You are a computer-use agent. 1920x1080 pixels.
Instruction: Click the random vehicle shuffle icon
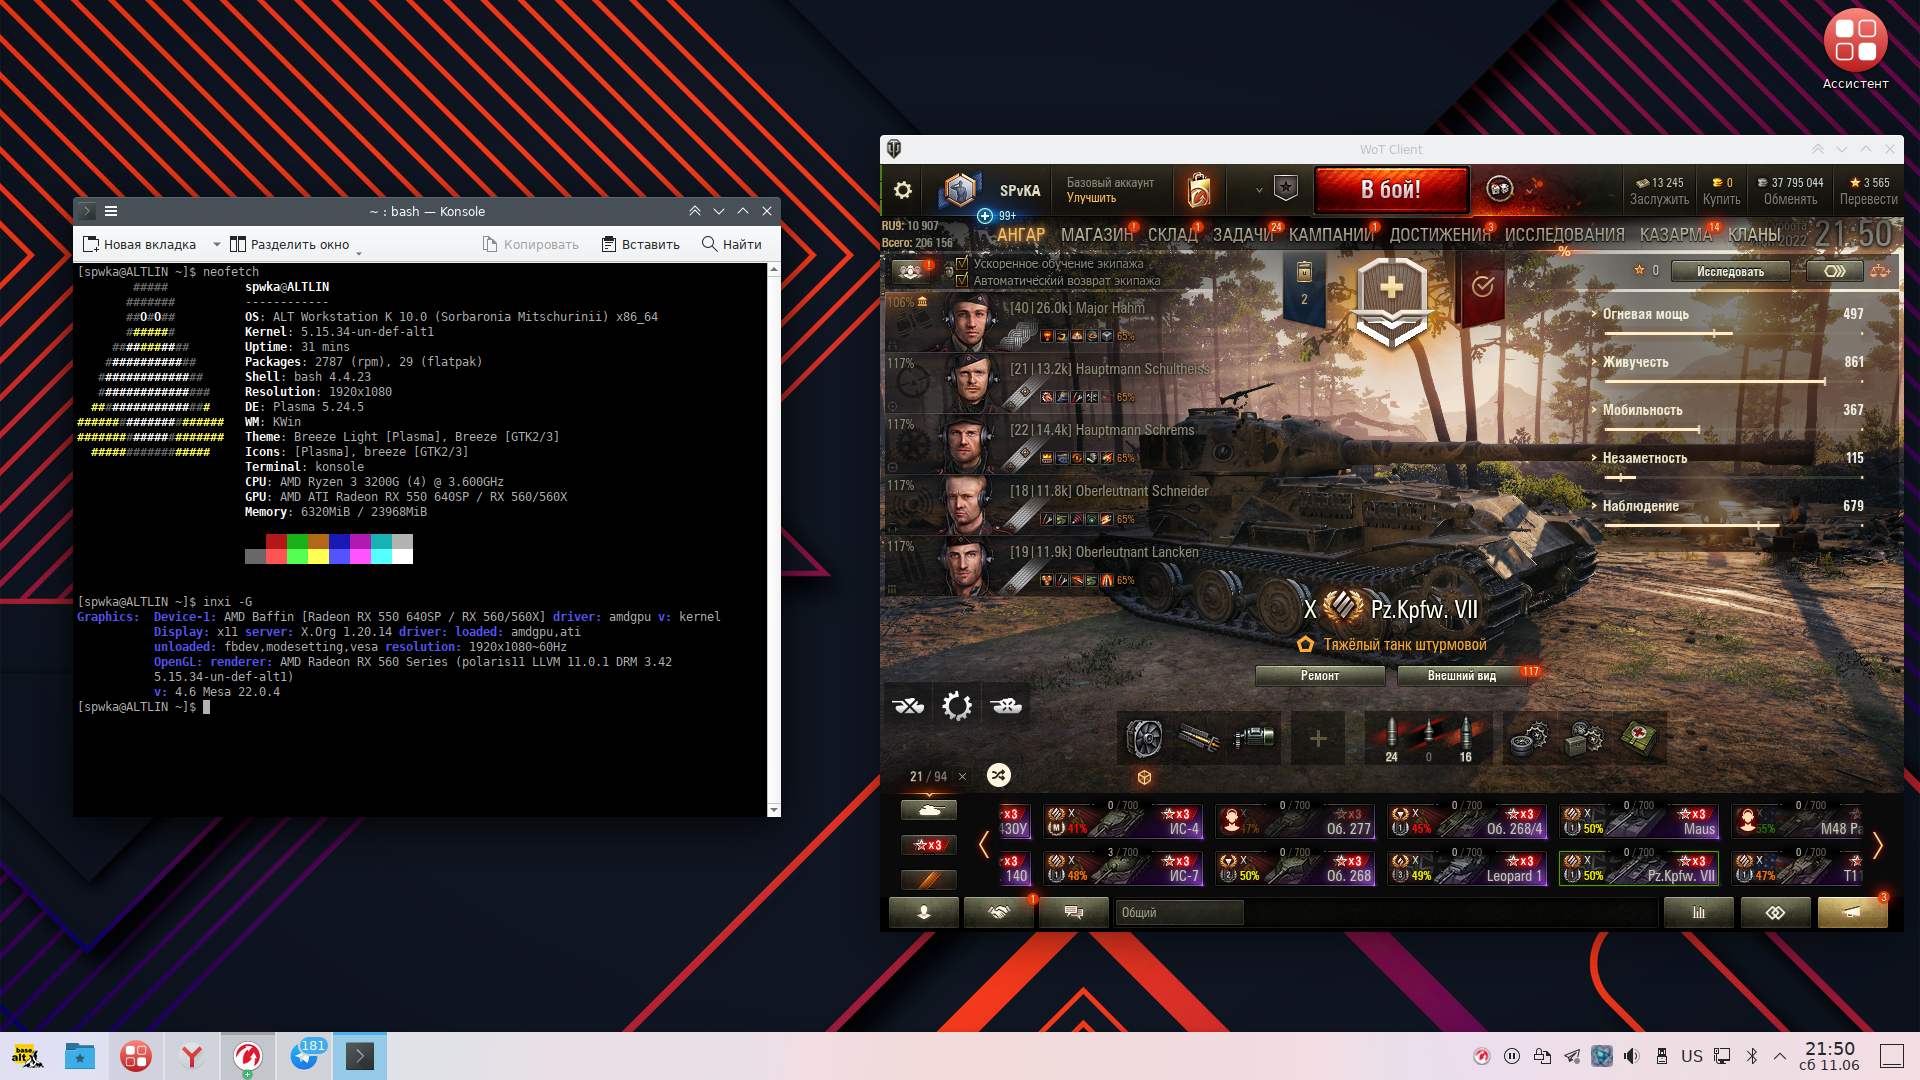point(998,775)
